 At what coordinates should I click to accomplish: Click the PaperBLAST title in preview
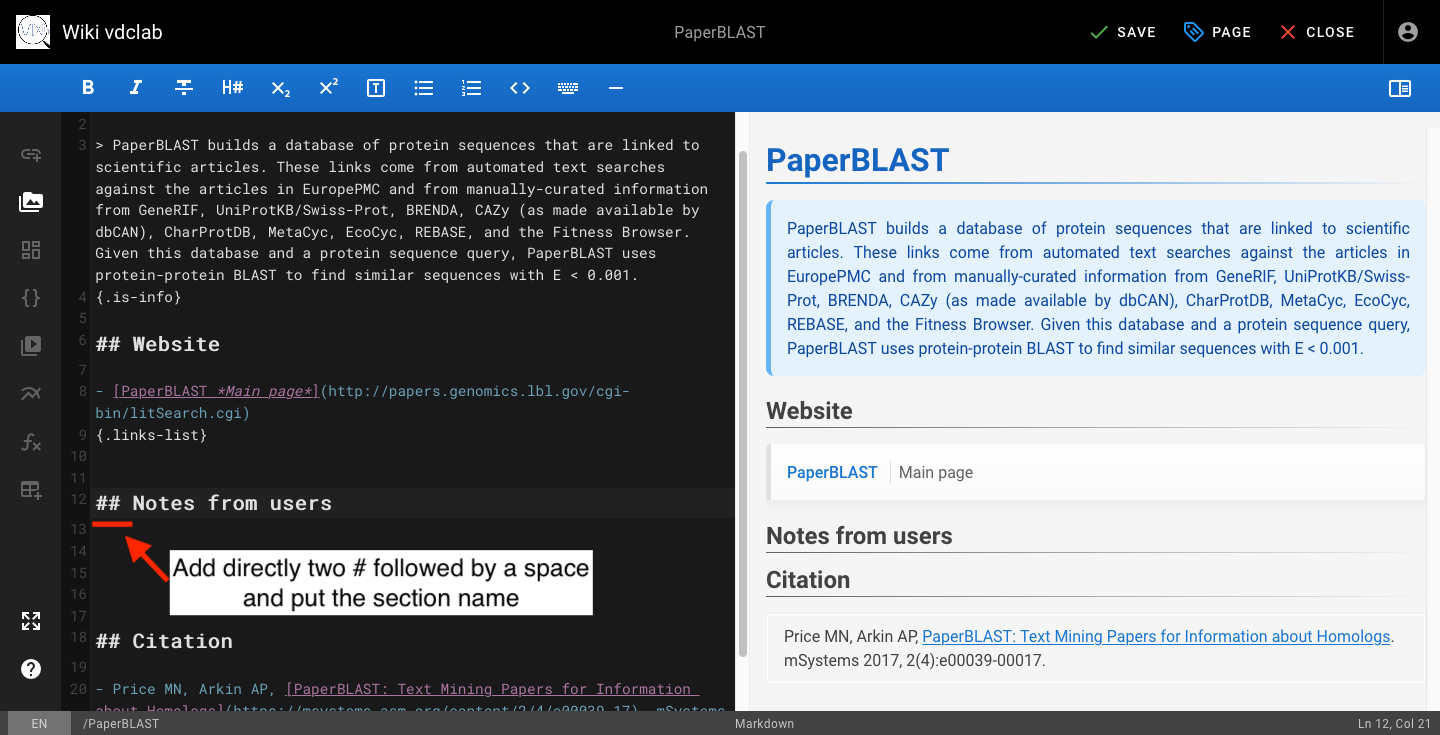pyautogui.click(x=857, y=160)
